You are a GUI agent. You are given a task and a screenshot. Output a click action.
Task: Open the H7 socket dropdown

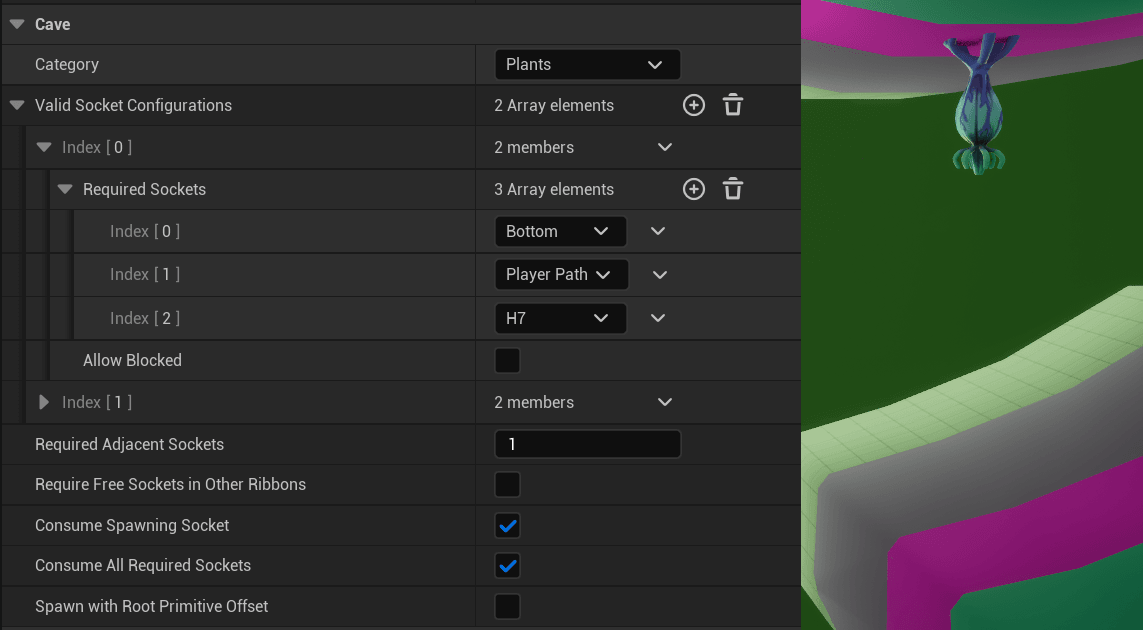tap(561, 318)
